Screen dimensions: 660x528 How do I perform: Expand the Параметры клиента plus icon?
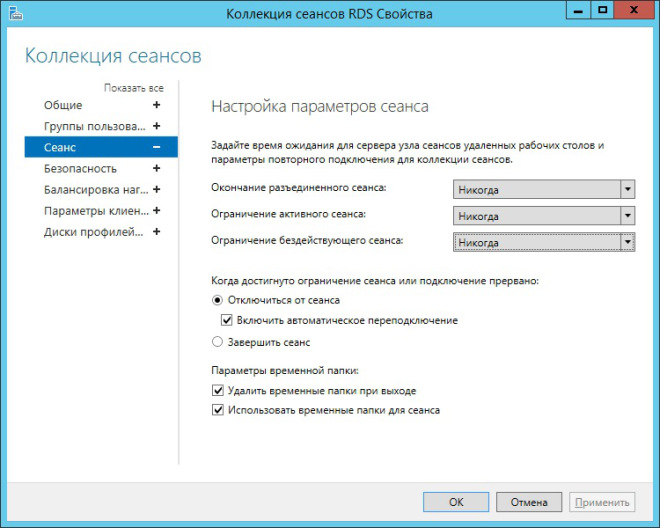[x=156, y=210]
